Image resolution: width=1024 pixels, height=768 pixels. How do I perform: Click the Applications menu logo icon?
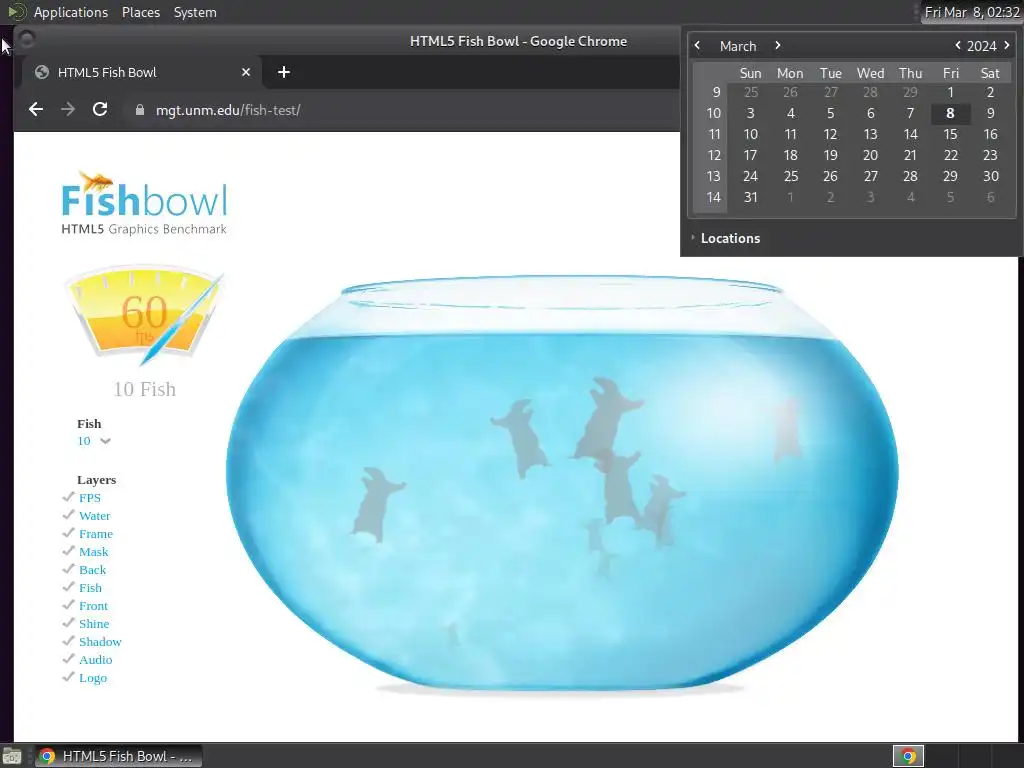tap(16, 12)
